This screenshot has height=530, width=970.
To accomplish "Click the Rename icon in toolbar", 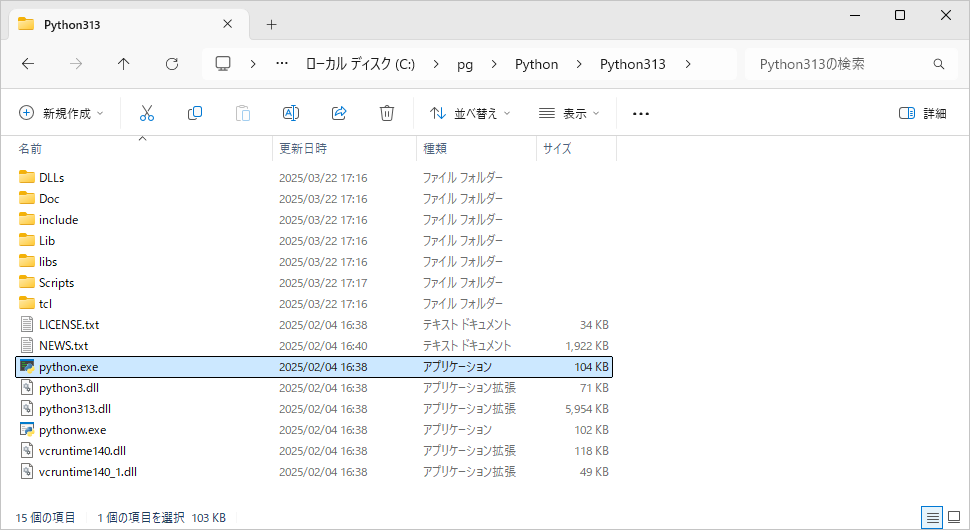I will tap(291, 113).
